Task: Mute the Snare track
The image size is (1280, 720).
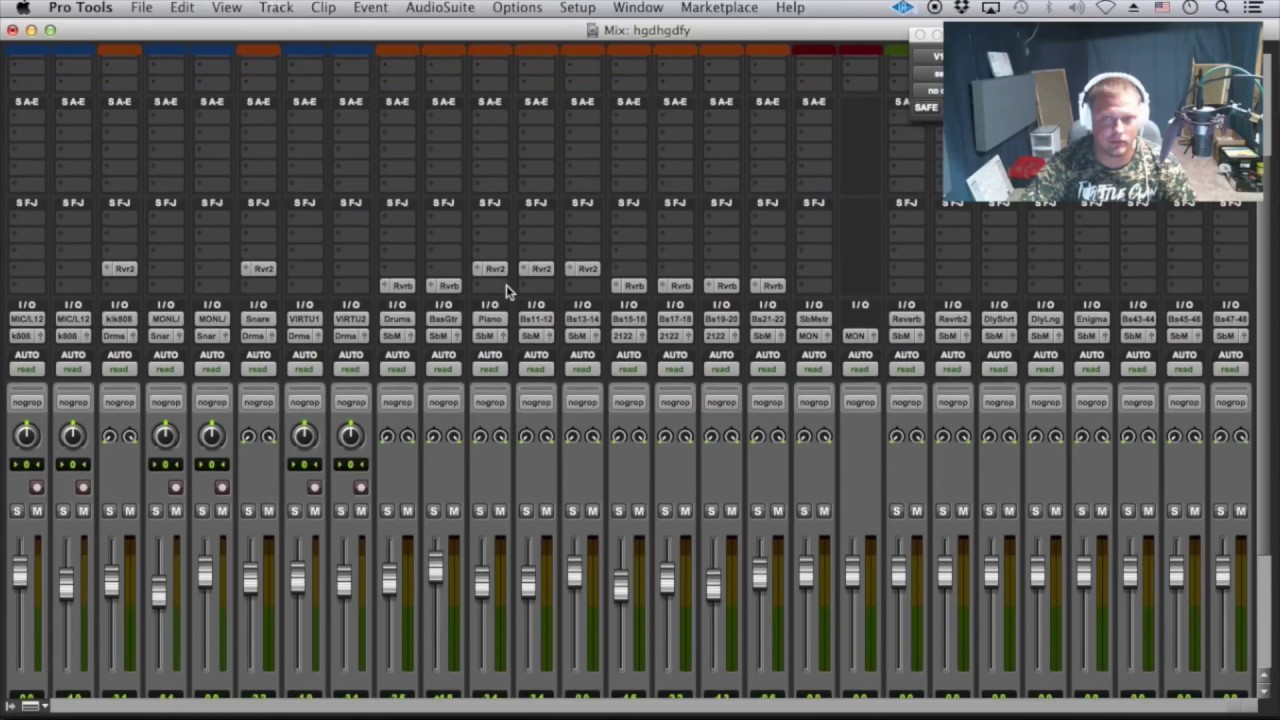Action: (268, 511)
